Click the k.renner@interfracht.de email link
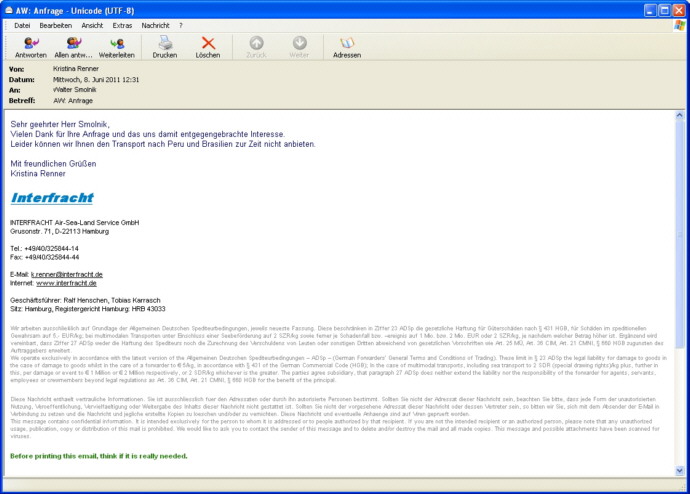Screen dimensions: 690x494 pyautogui.click(x=66, y=273)
